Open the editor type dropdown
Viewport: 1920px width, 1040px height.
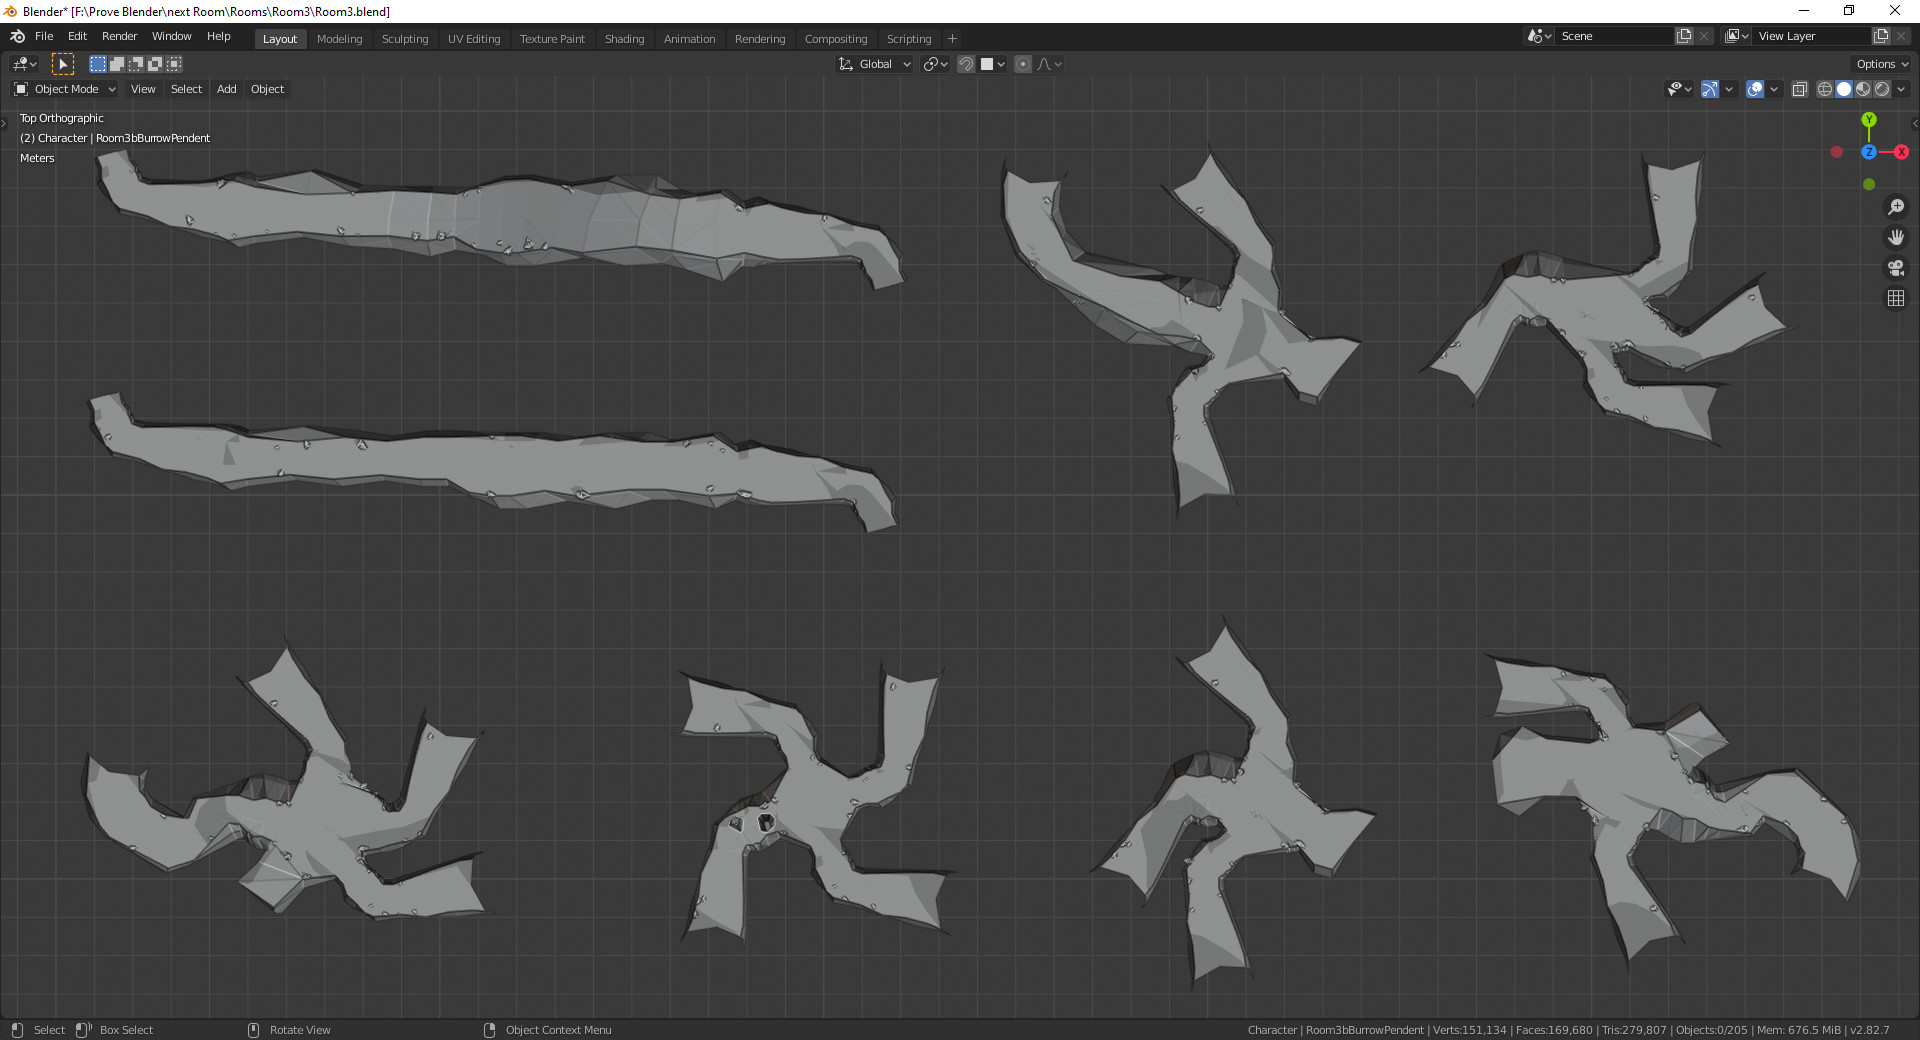(24, 64)
